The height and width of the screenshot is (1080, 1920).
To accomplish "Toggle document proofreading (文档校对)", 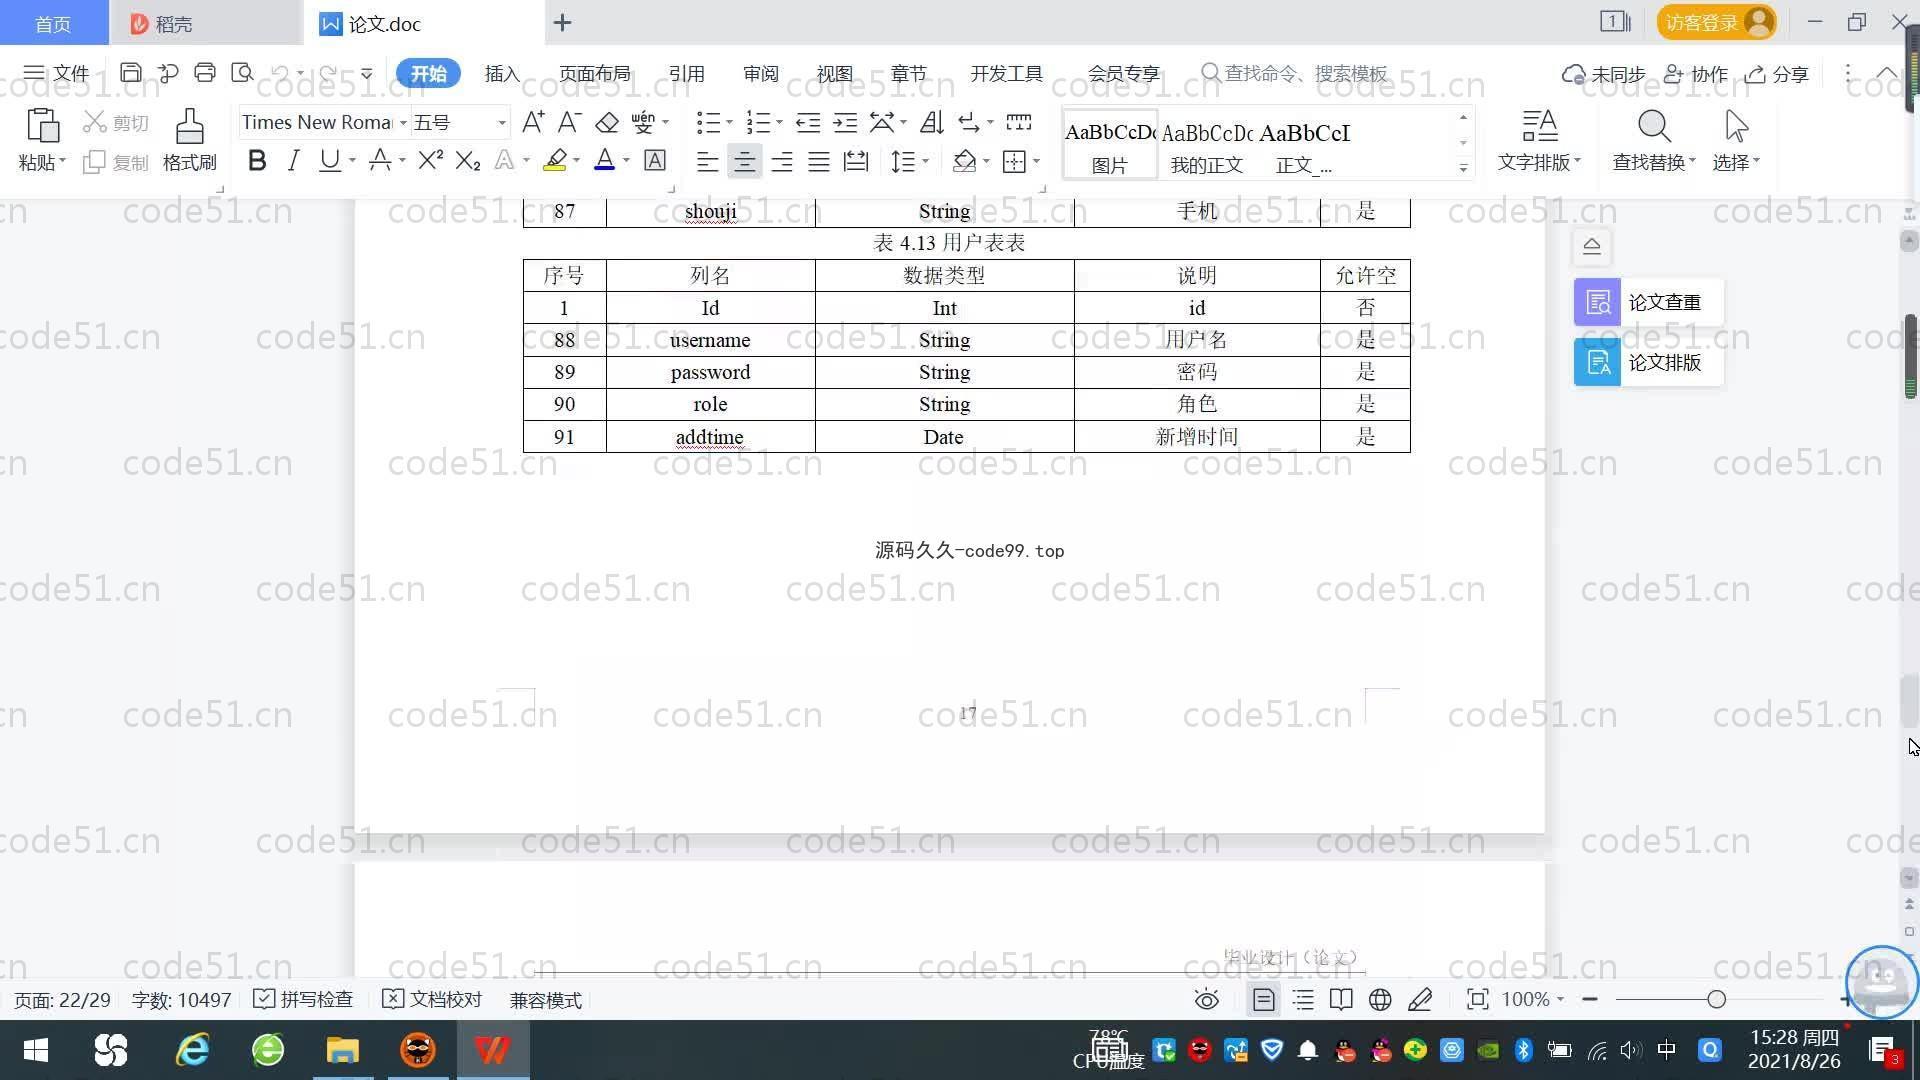I will click(432, 1000).
